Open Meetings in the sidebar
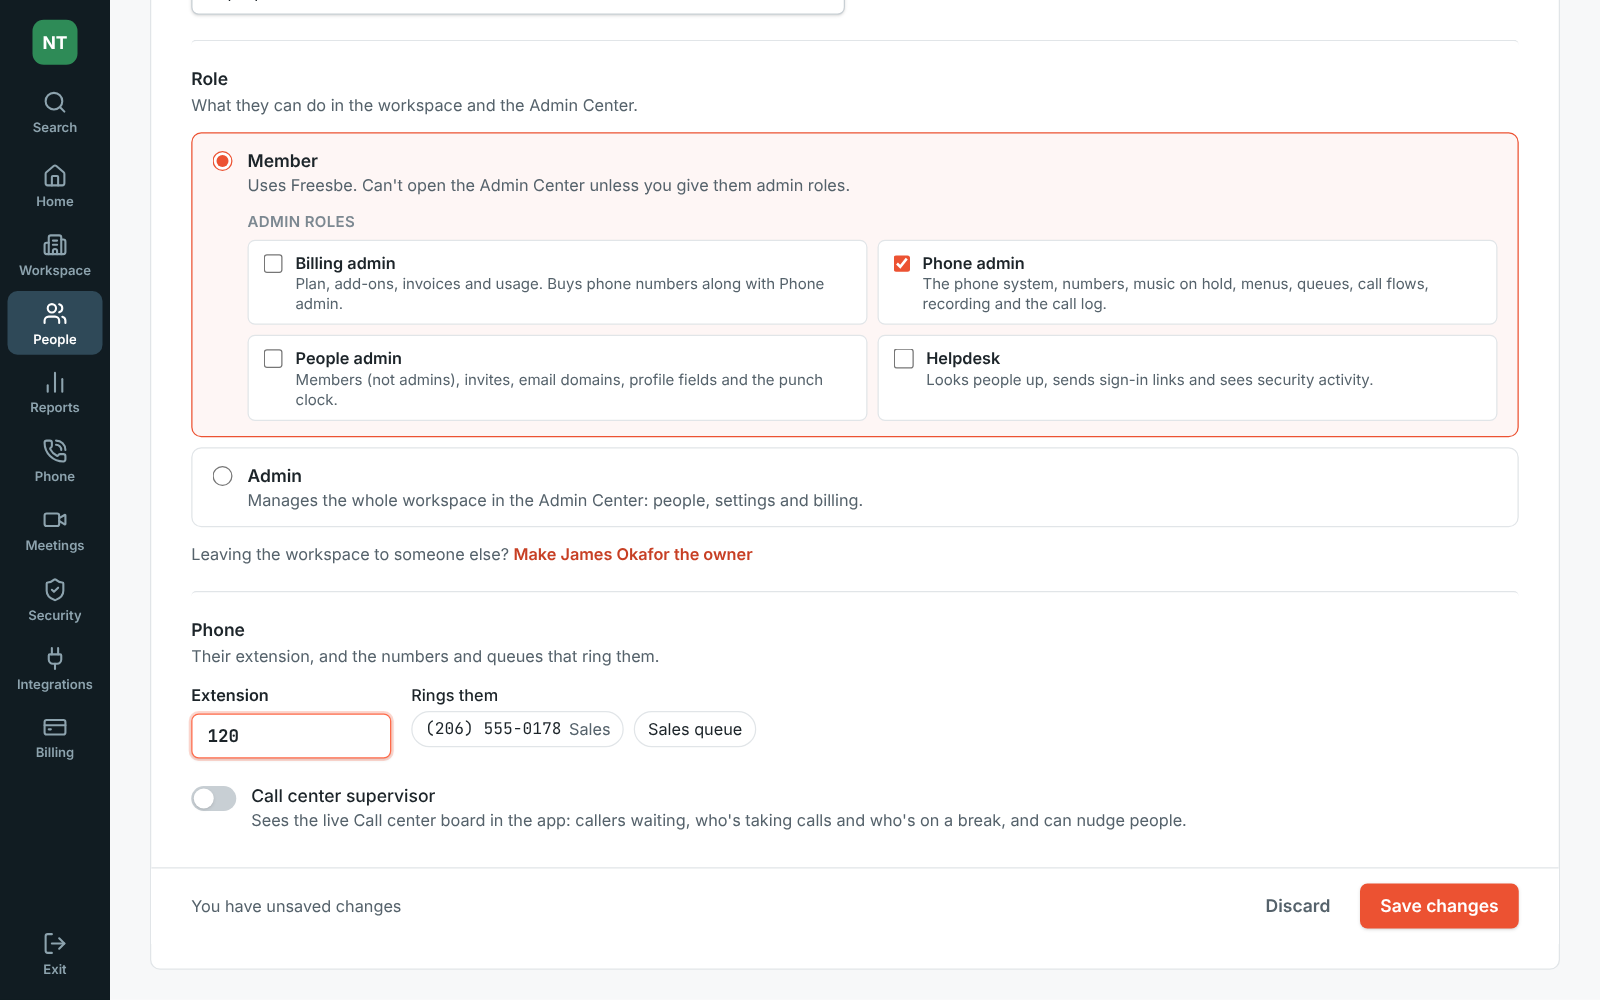1600x1000 pixels. coord(55,531)
